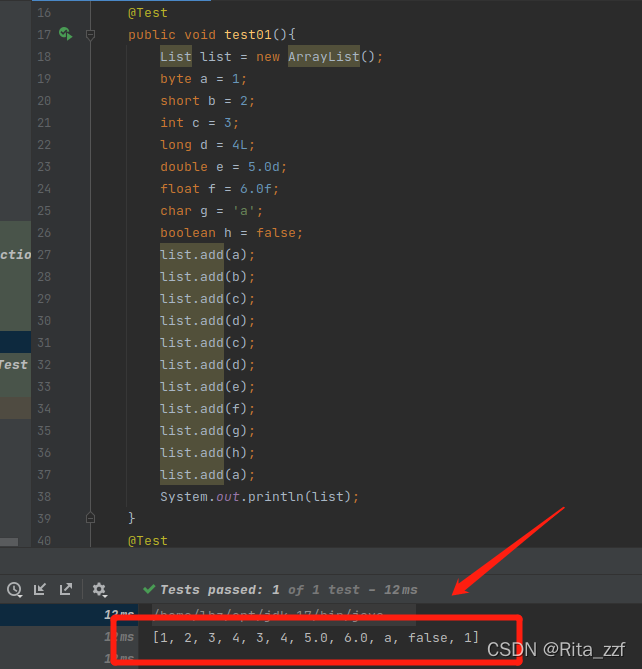Select the 12ms test row in results tree
Screen dimensions: 642x669
(x=69, y=614)
